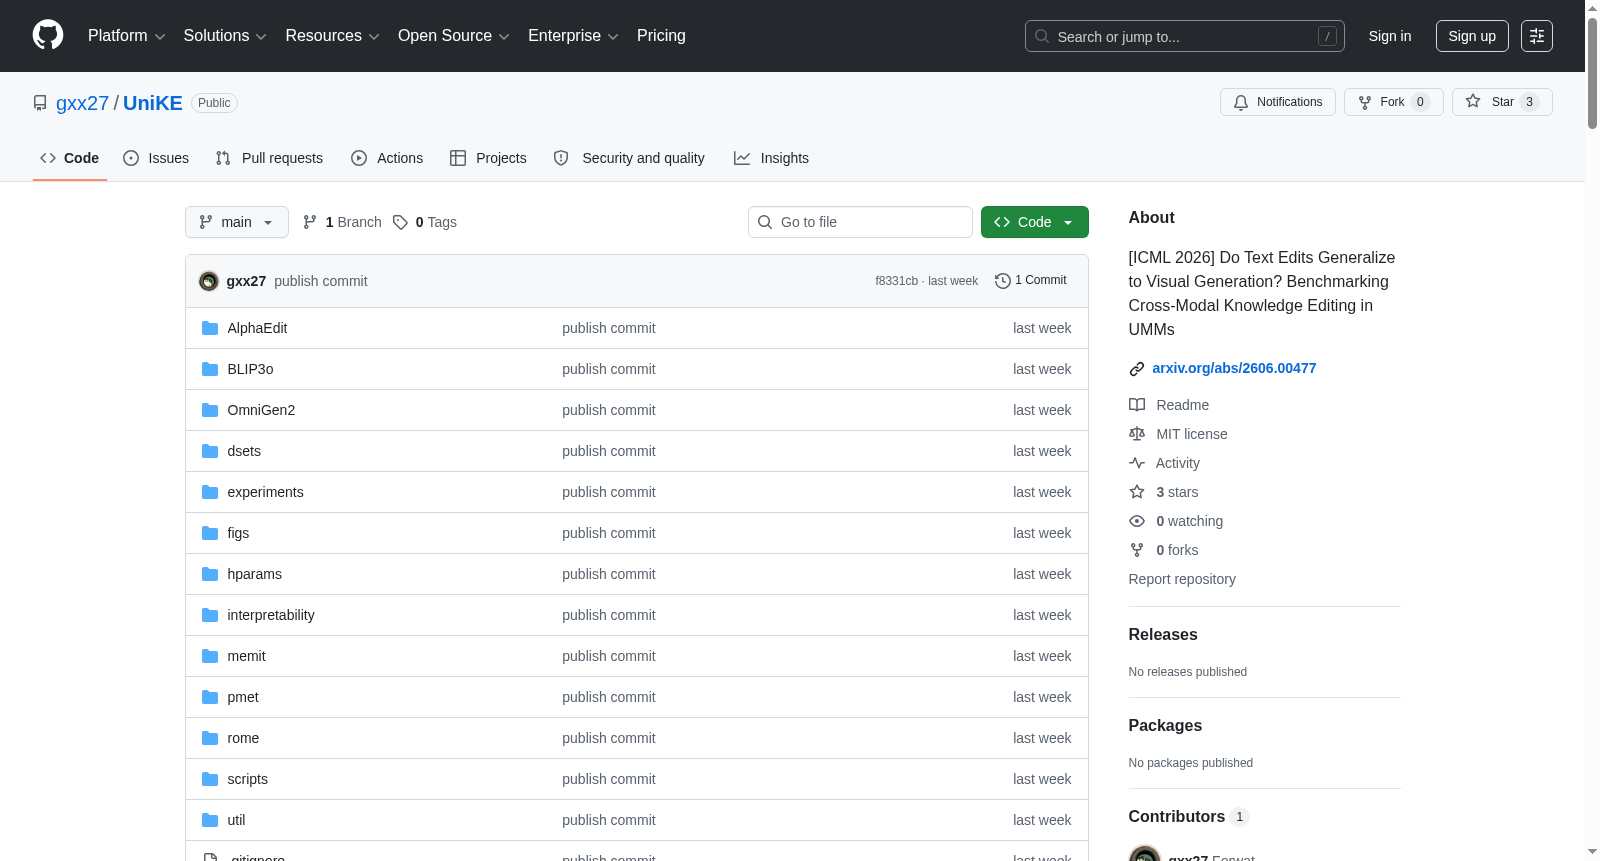Click the BLIP3o folder icon
Image resolution: width=1600 pixels, height=861 pixels.
(x=210, y=369)
